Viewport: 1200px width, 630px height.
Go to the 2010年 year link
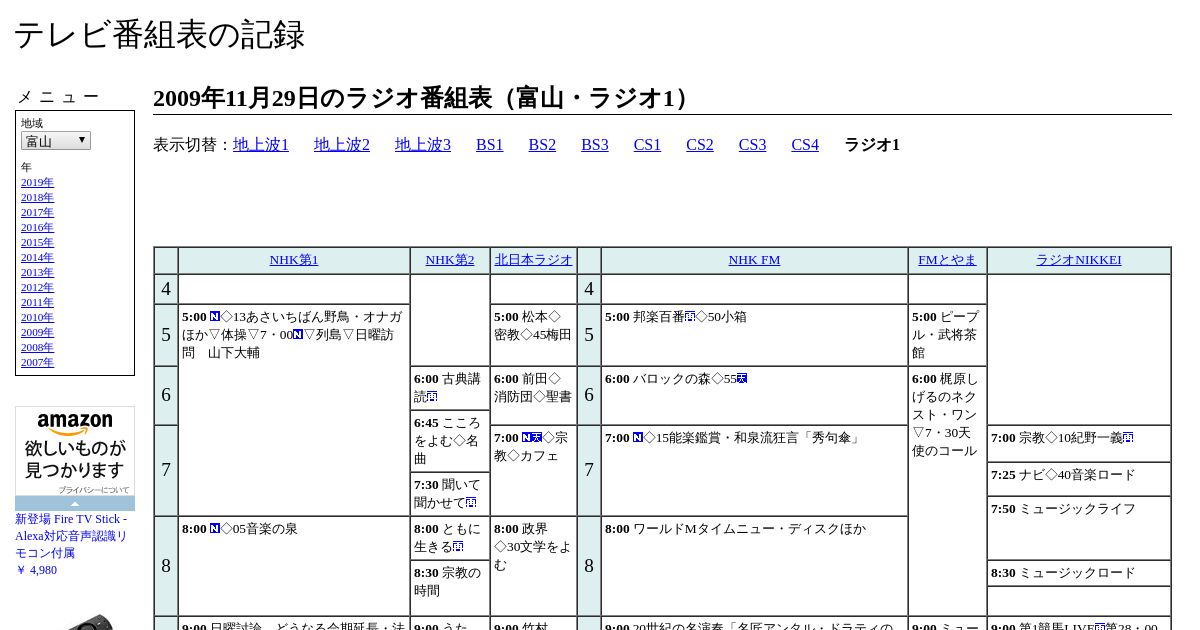[37, 317]
